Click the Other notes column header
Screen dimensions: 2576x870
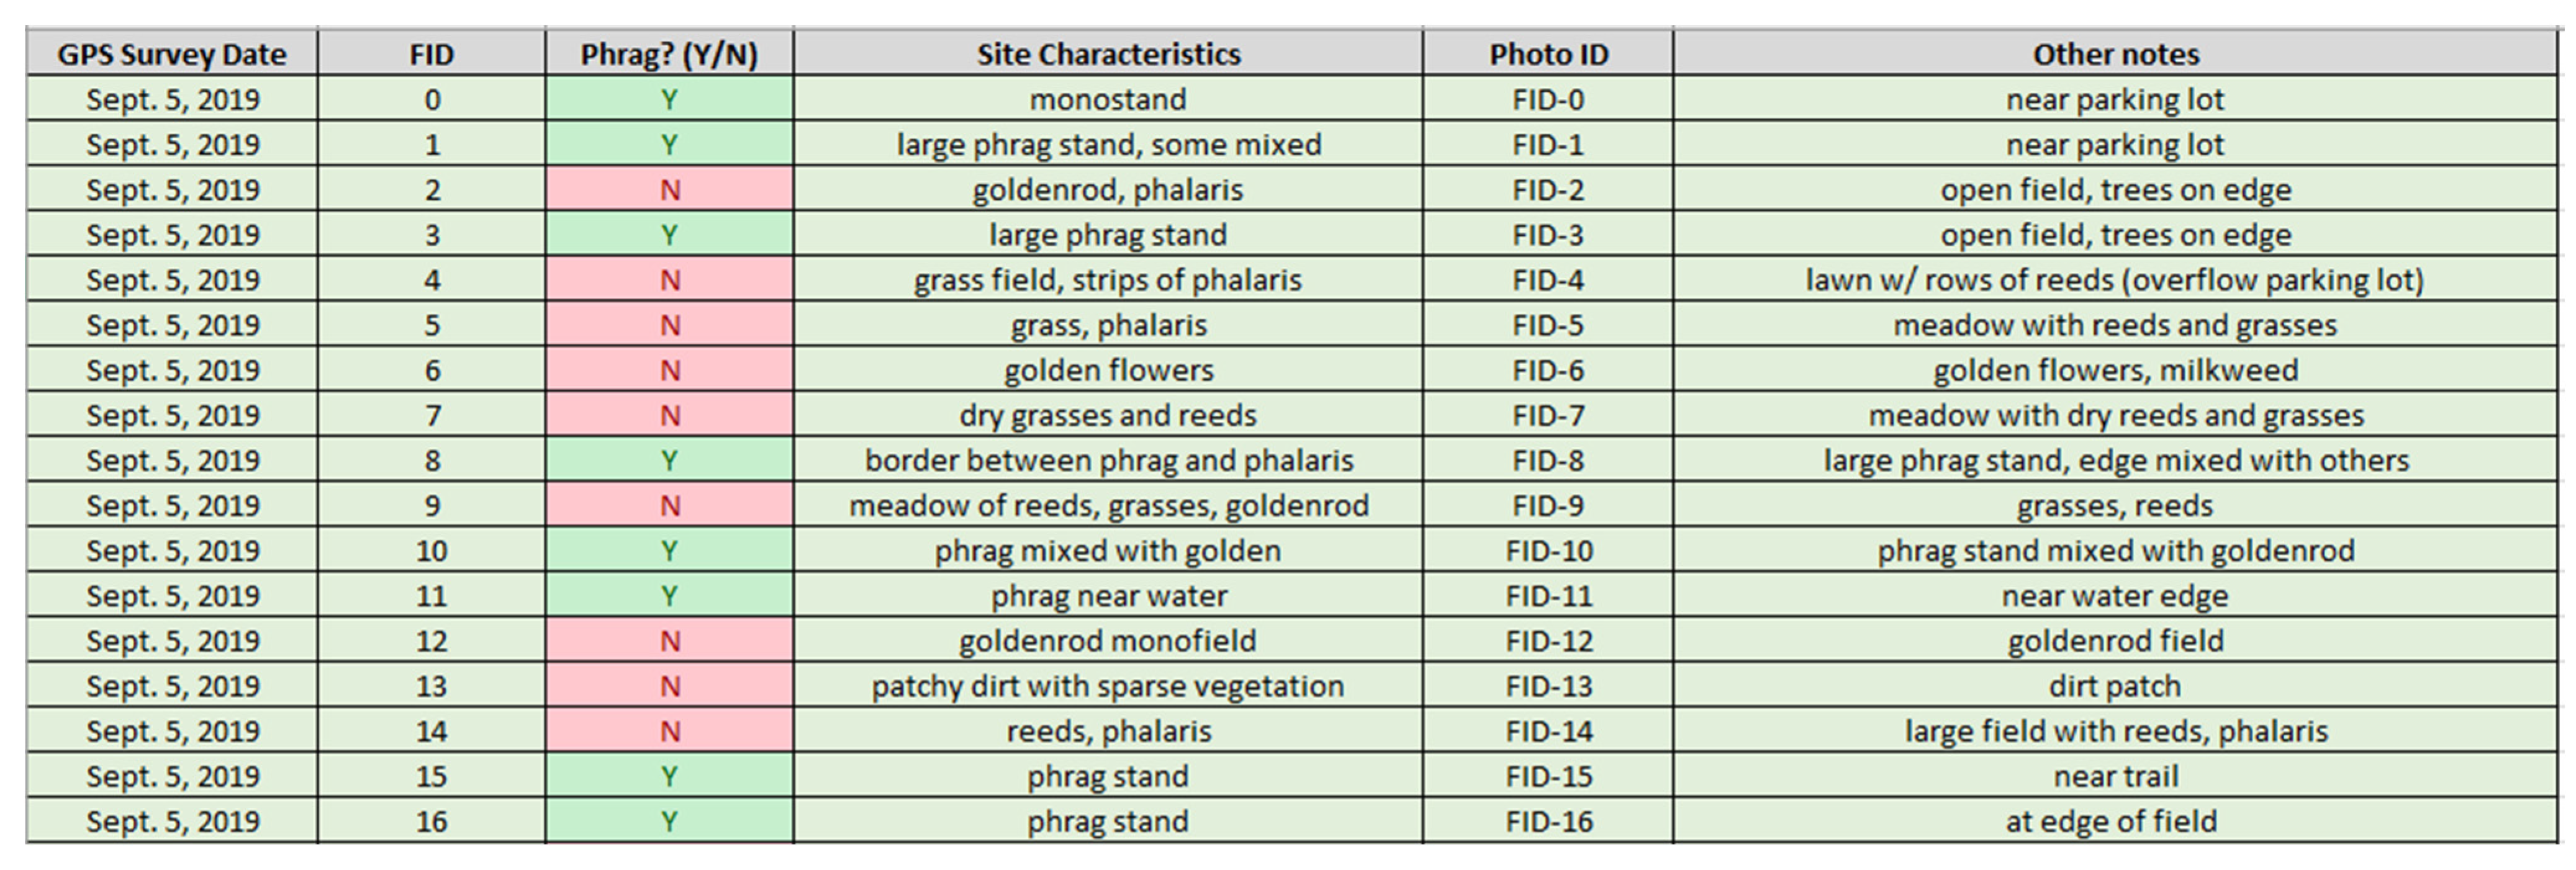[2115, 54]
